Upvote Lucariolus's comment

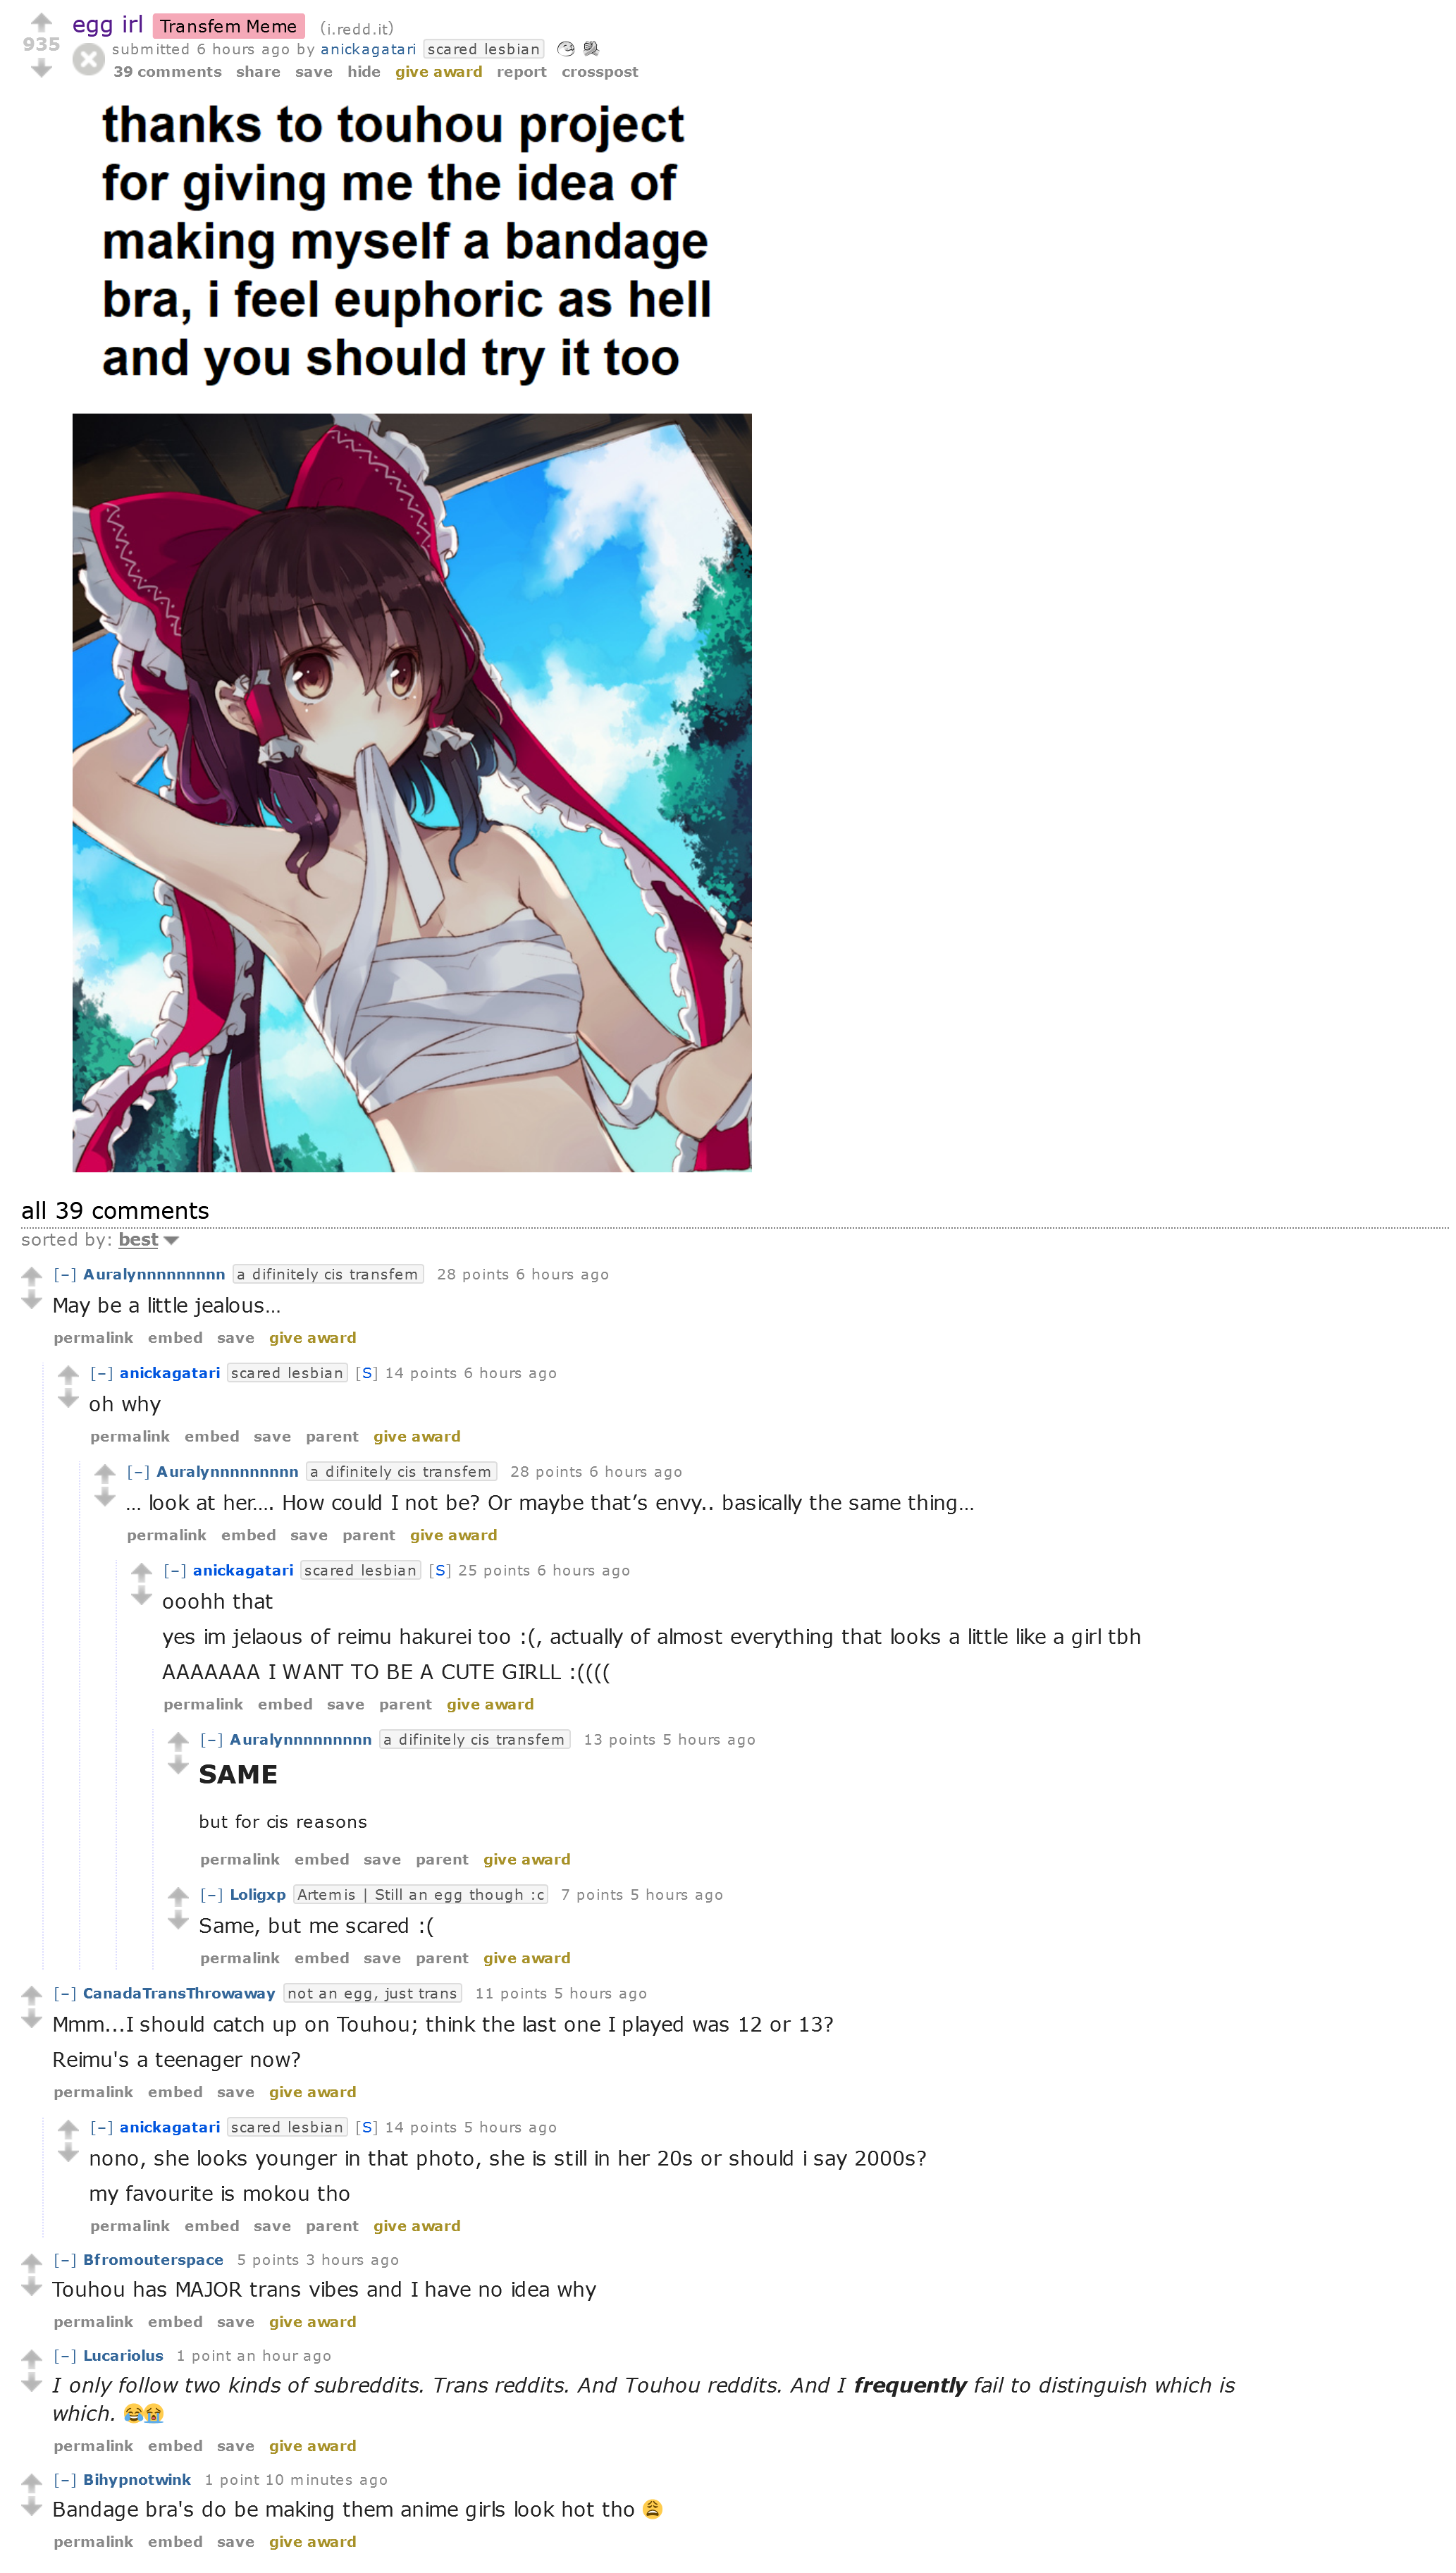click(x=31, y=2357)
